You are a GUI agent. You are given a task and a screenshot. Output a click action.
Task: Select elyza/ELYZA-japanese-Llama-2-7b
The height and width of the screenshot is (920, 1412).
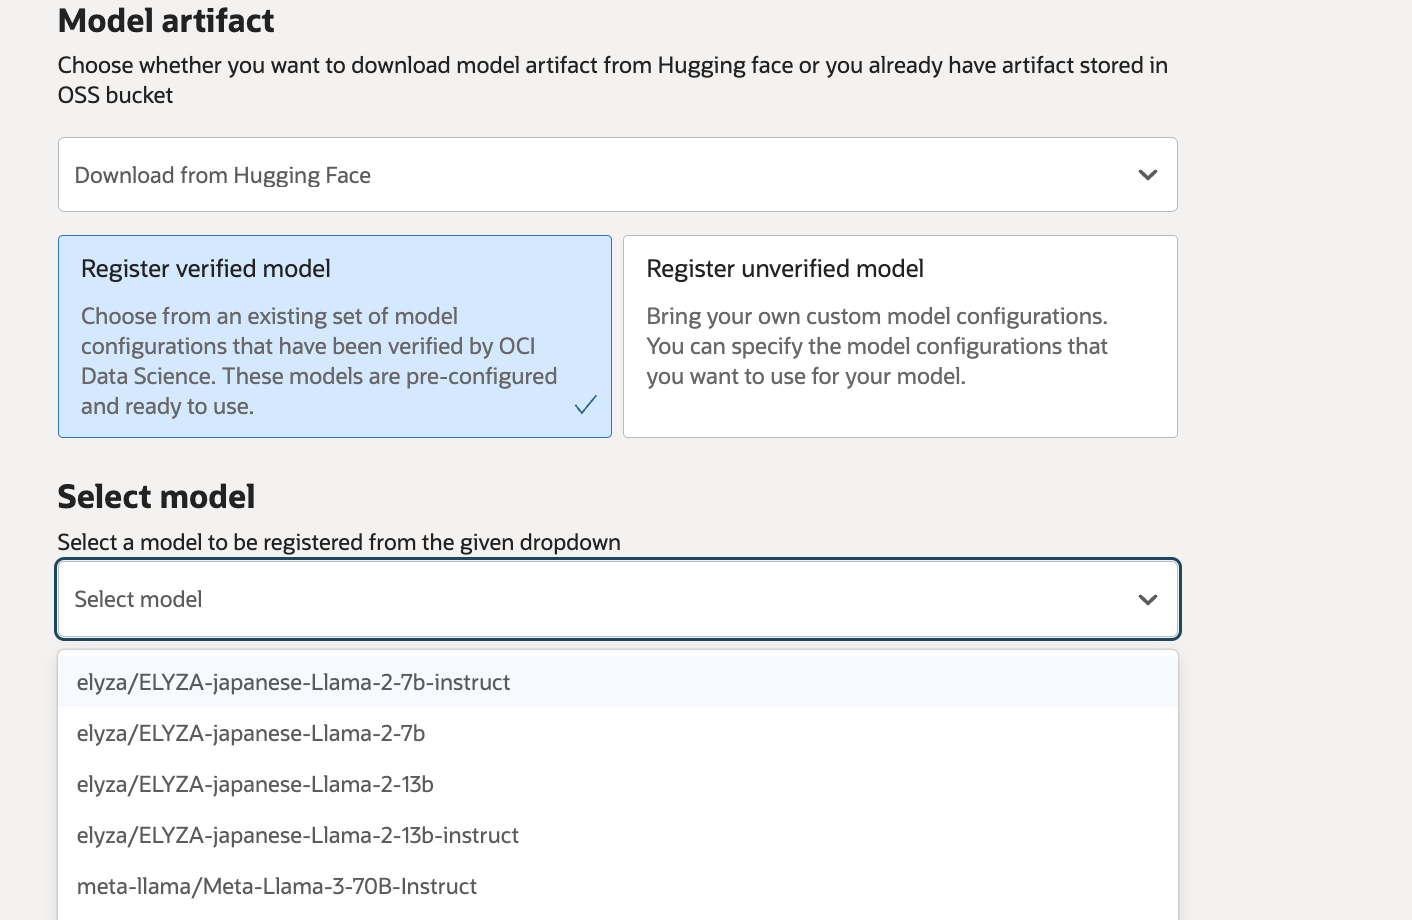(250, 733)
